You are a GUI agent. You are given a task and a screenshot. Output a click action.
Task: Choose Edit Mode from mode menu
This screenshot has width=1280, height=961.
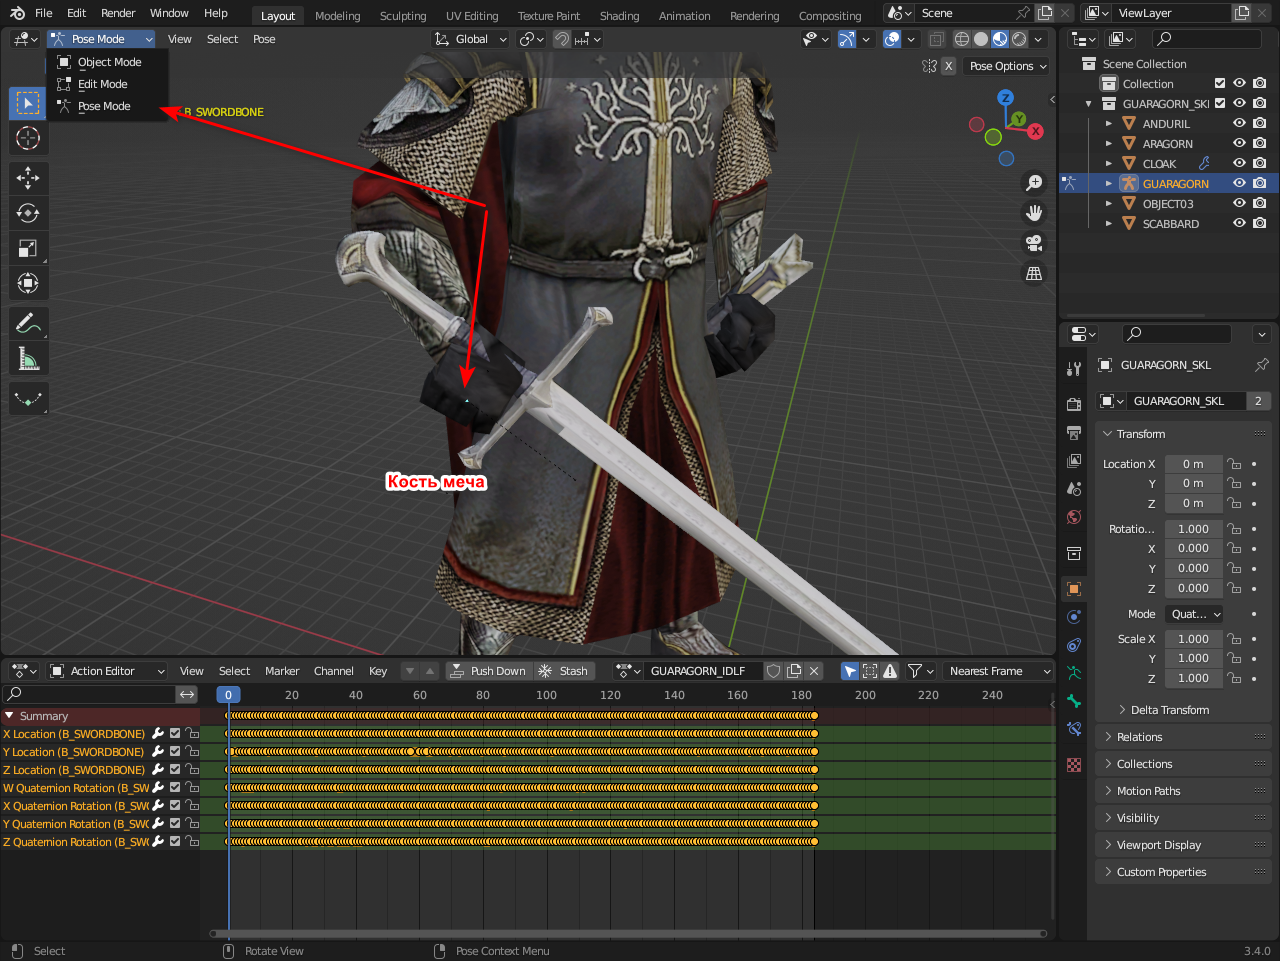[x=102, y=84]
